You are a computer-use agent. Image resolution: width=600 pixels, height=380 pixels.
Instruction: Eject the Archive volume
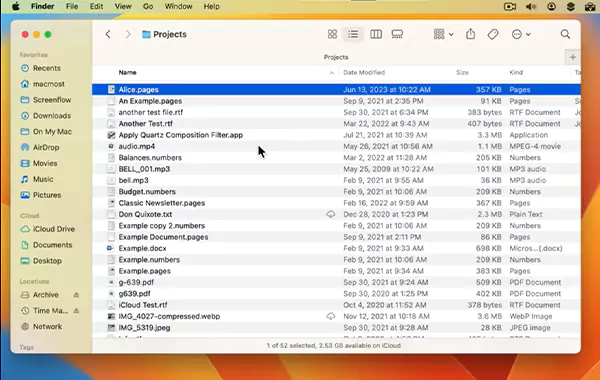(x=76, y=295)
